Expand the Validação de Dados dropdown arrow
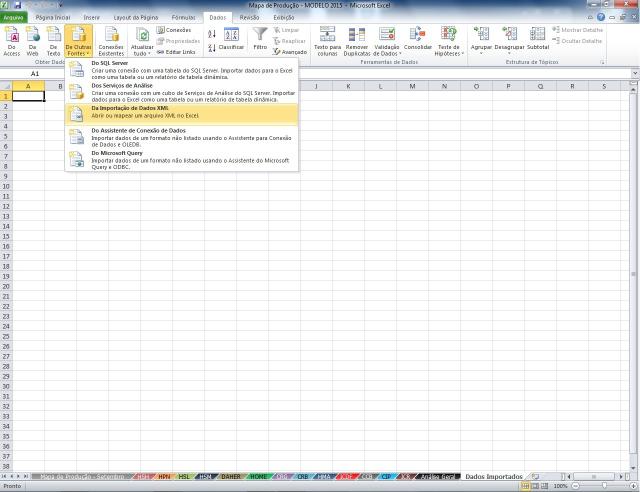This screenshot has width=640, height=492. point(400,54)
